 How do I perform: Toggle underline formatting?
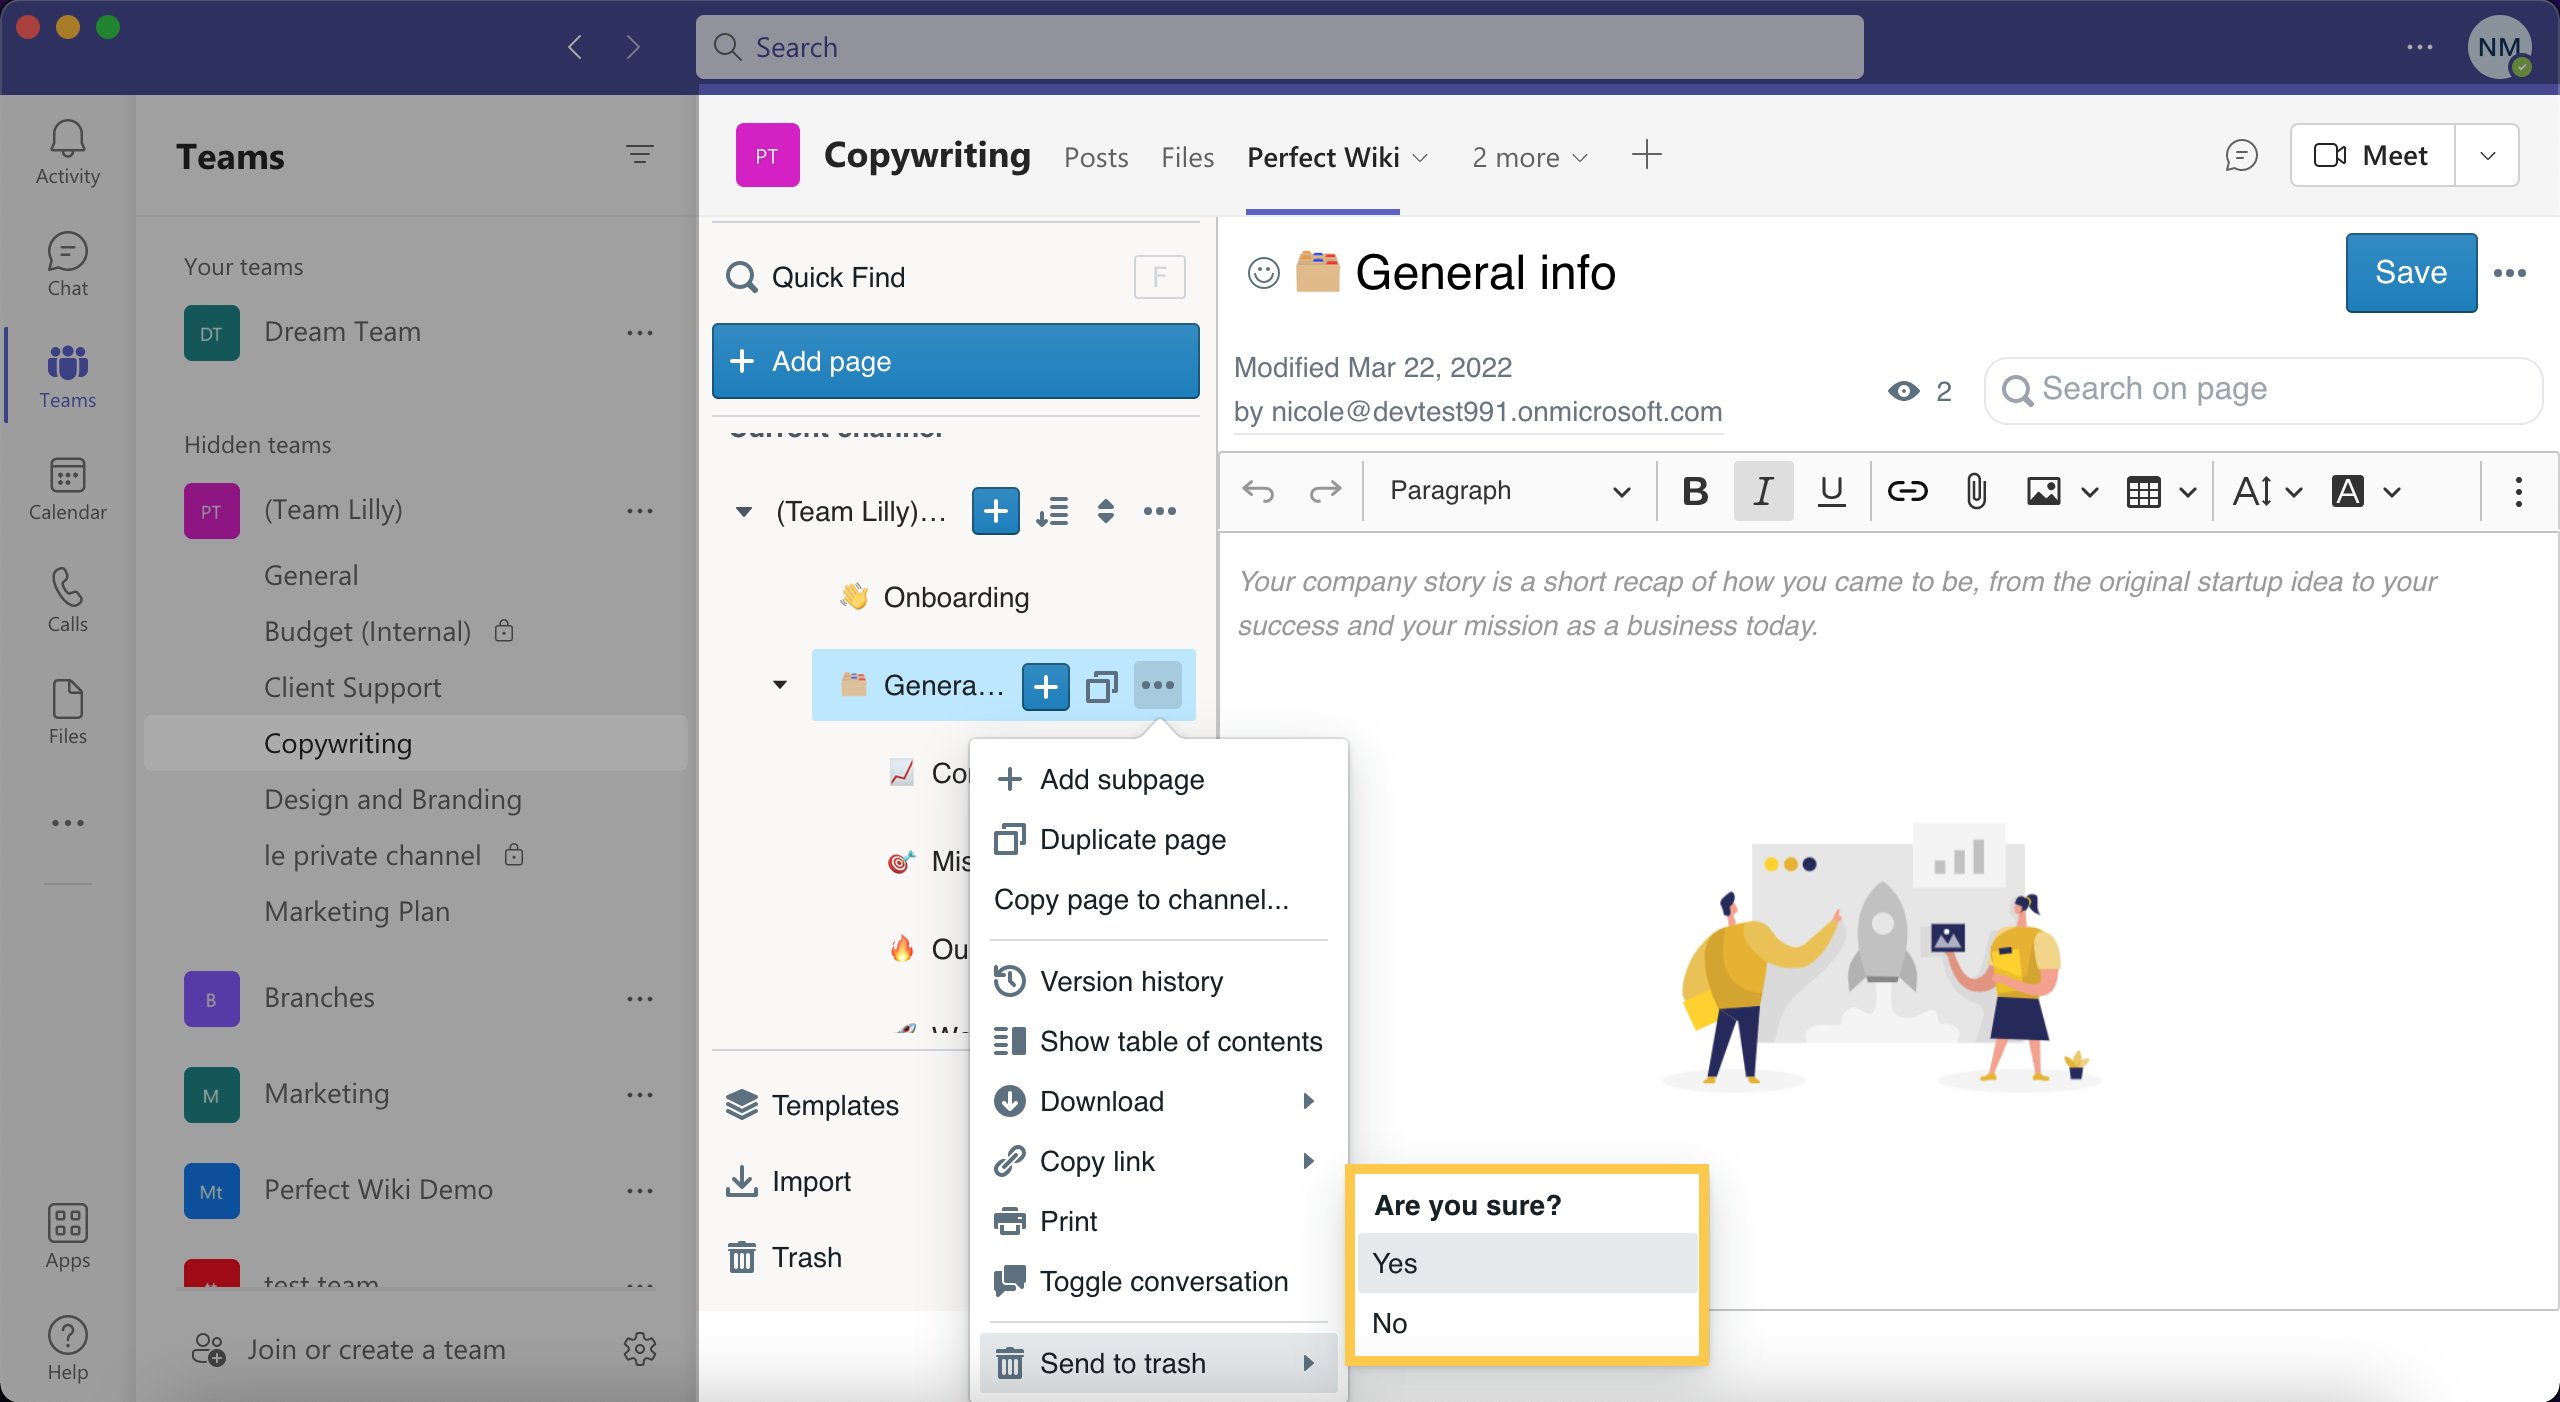[1831, 491]
